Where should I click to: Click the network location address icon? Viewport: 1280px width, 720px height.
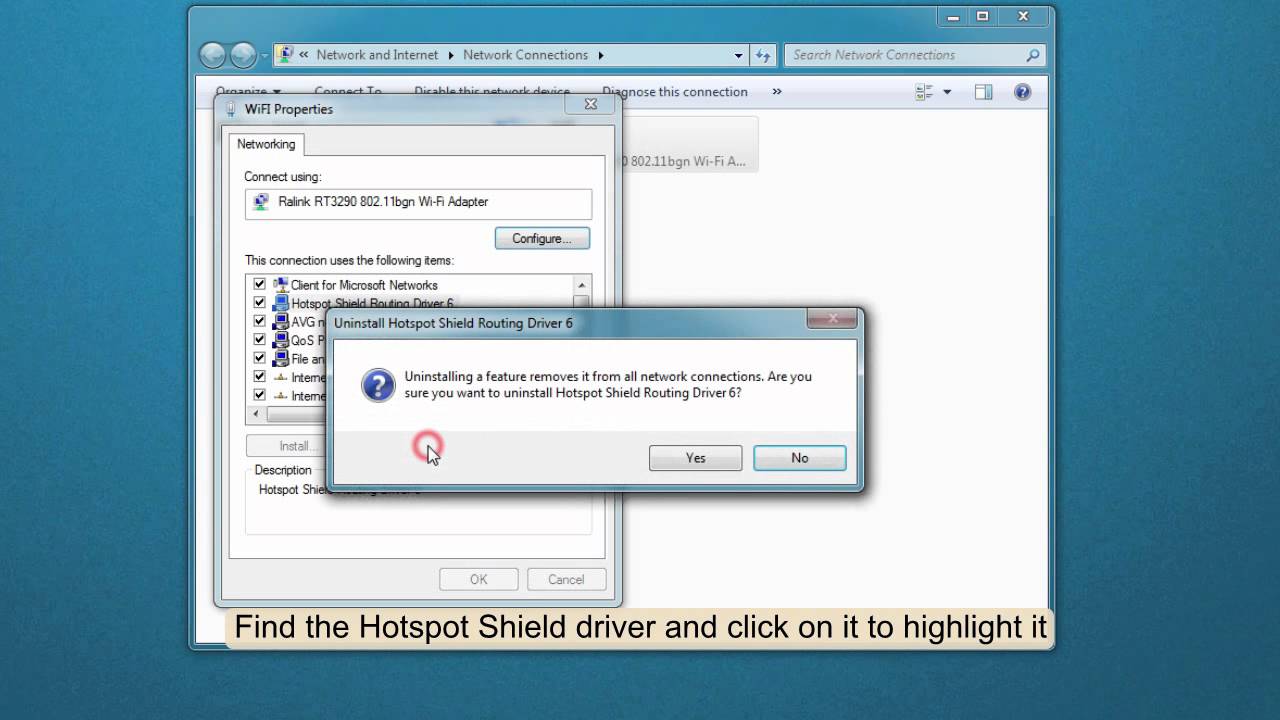285,55
